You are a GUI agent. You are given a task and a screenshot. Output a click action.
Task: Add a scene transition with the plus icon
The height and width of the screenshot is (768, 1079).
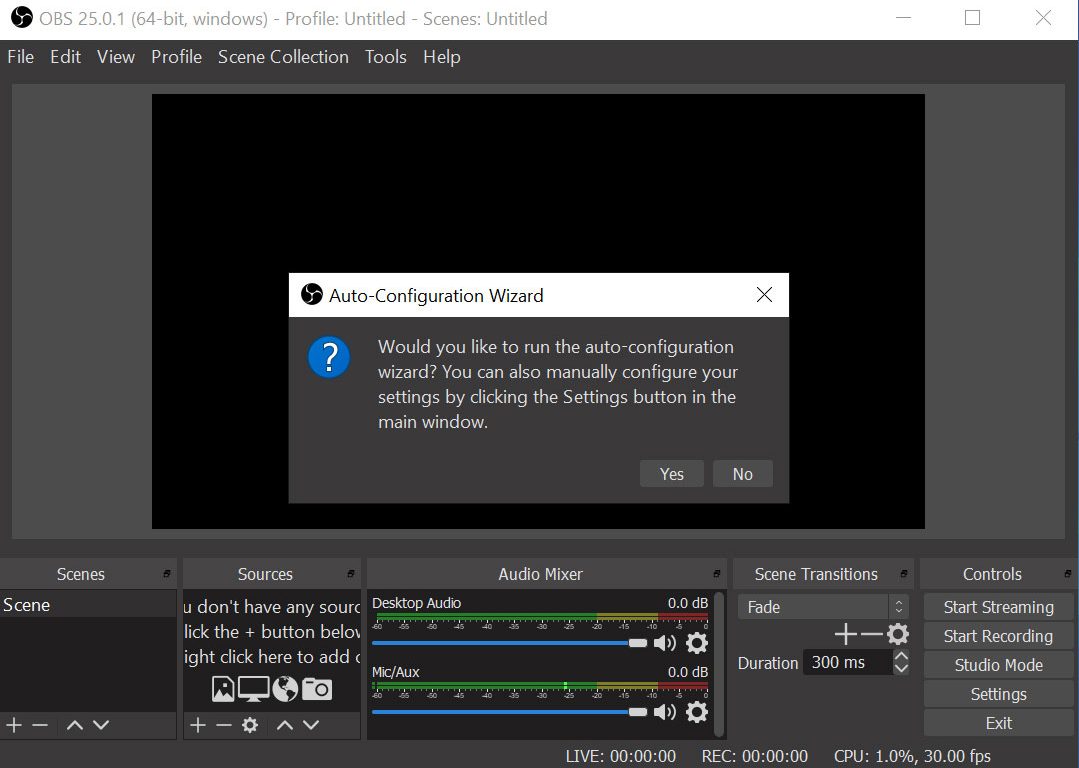click(845, 635)
